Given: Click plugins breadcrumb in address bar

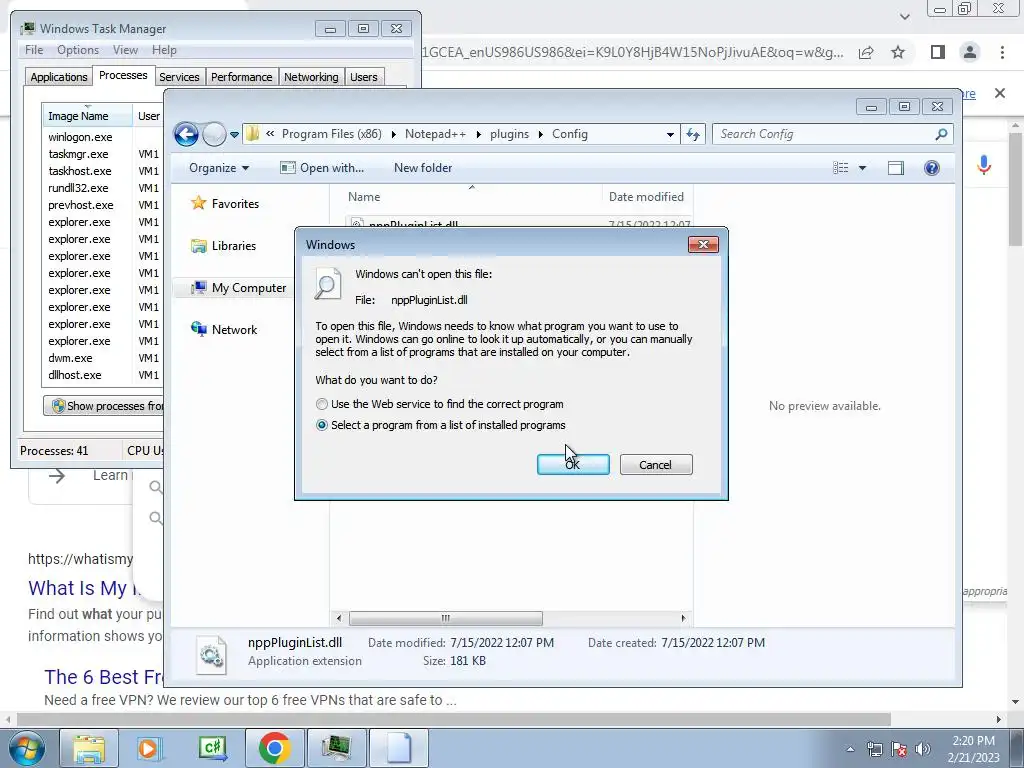Looking at the screenshot, I should tap(509, 134).
